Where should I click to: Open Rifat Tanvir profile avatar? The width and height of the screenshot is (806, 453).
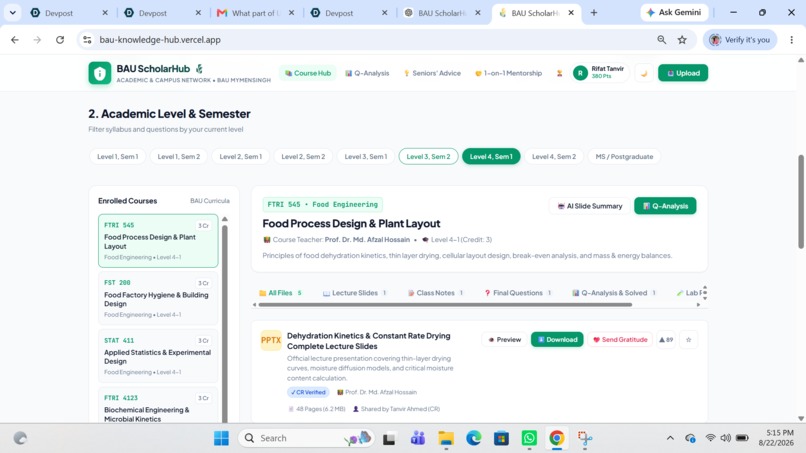tap(580, 73)
